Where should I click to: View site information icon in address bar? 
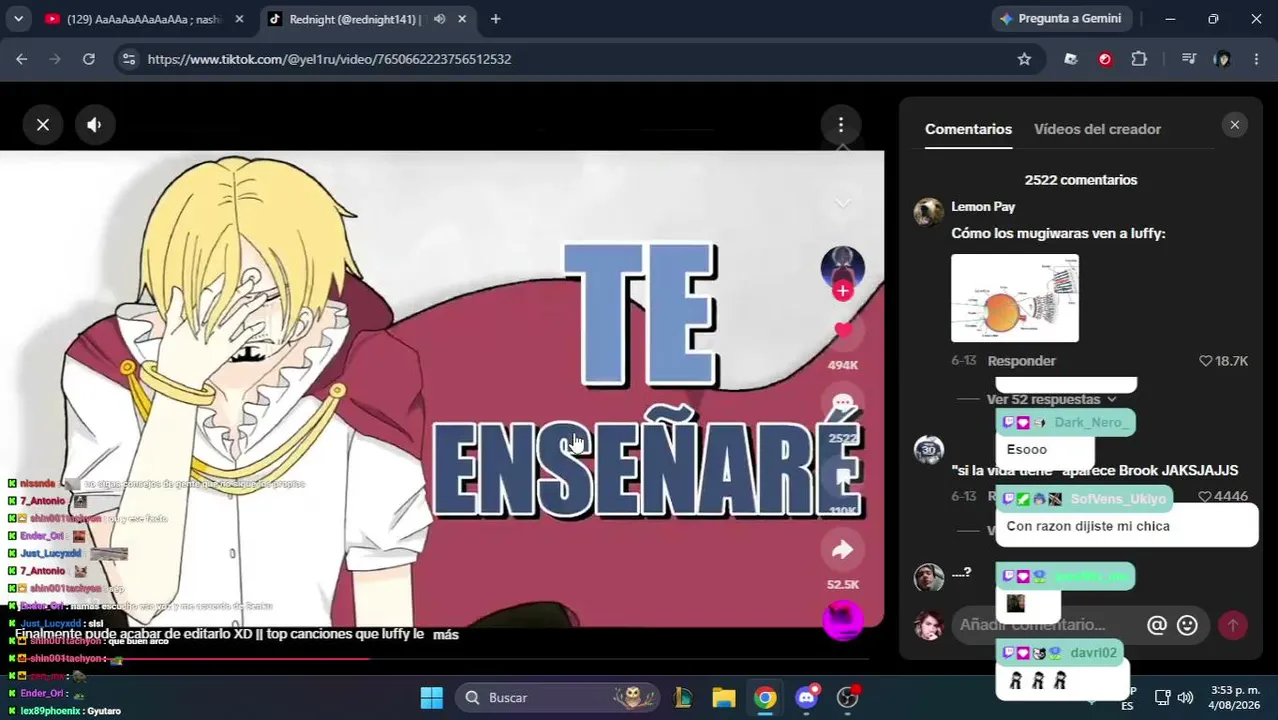128,59
